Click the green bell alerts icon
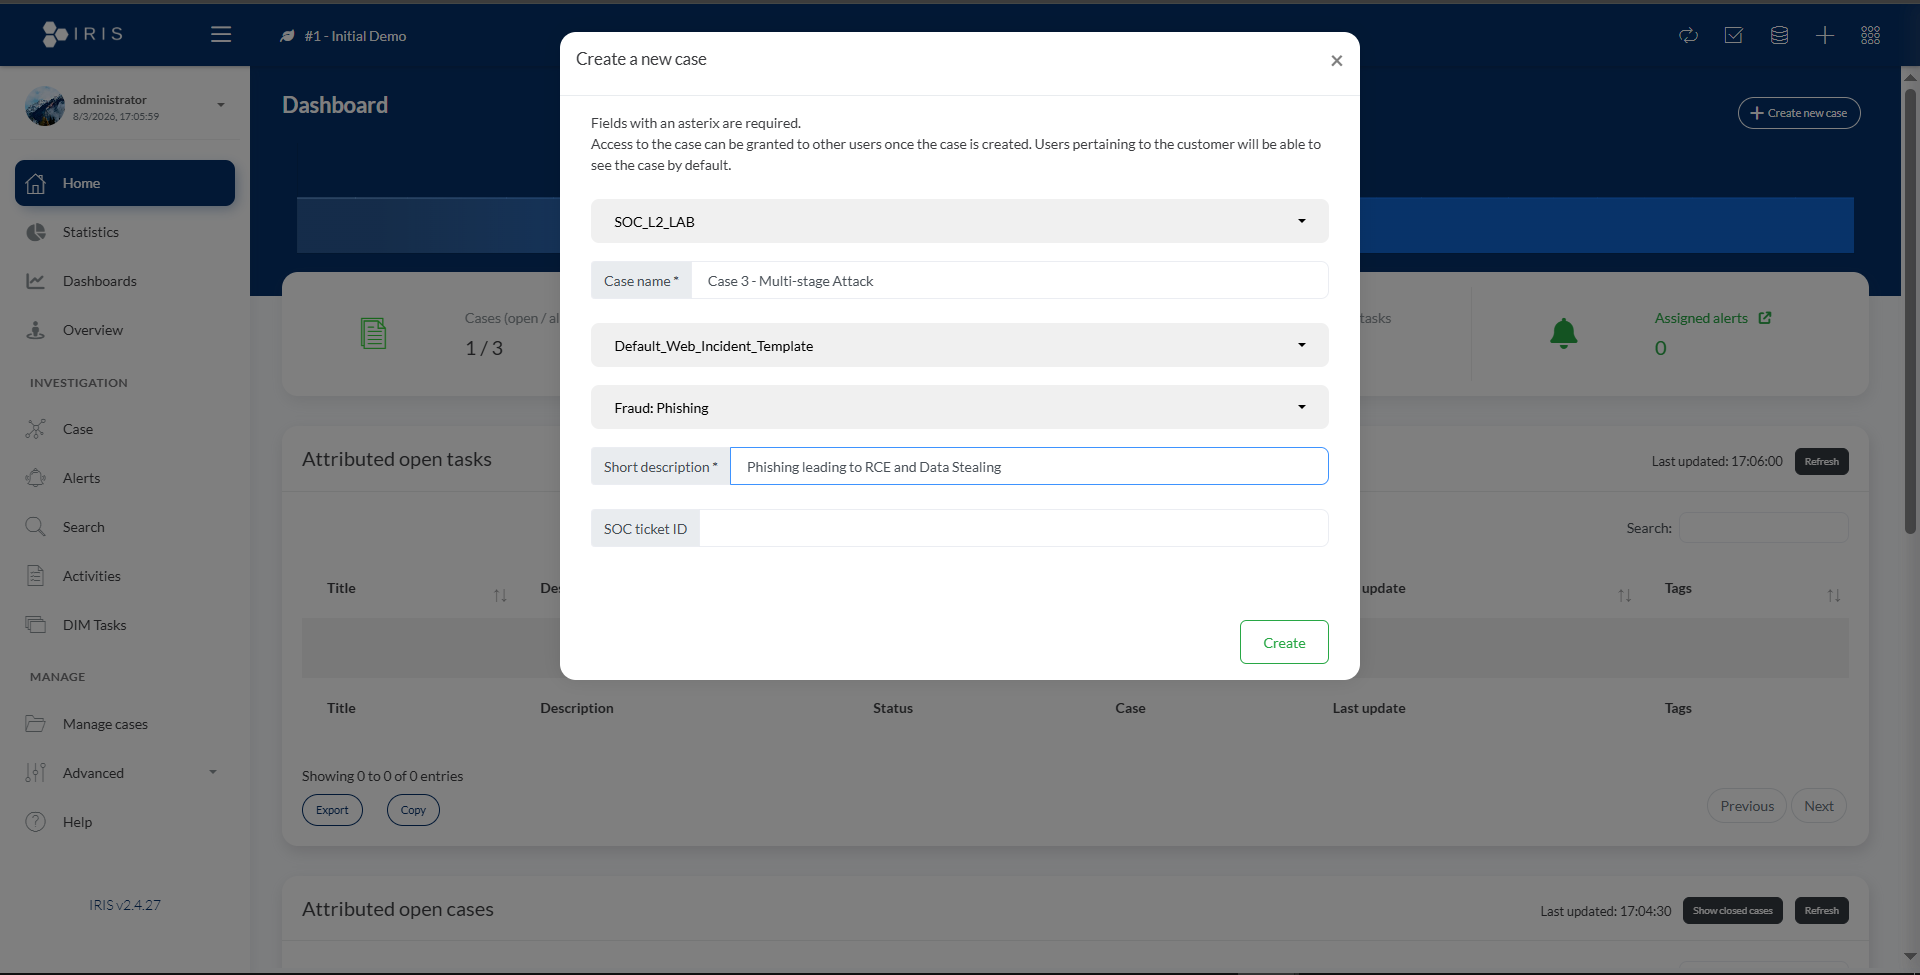The height and width of the screenshot is (975, 1920). tap(1563, 333)
